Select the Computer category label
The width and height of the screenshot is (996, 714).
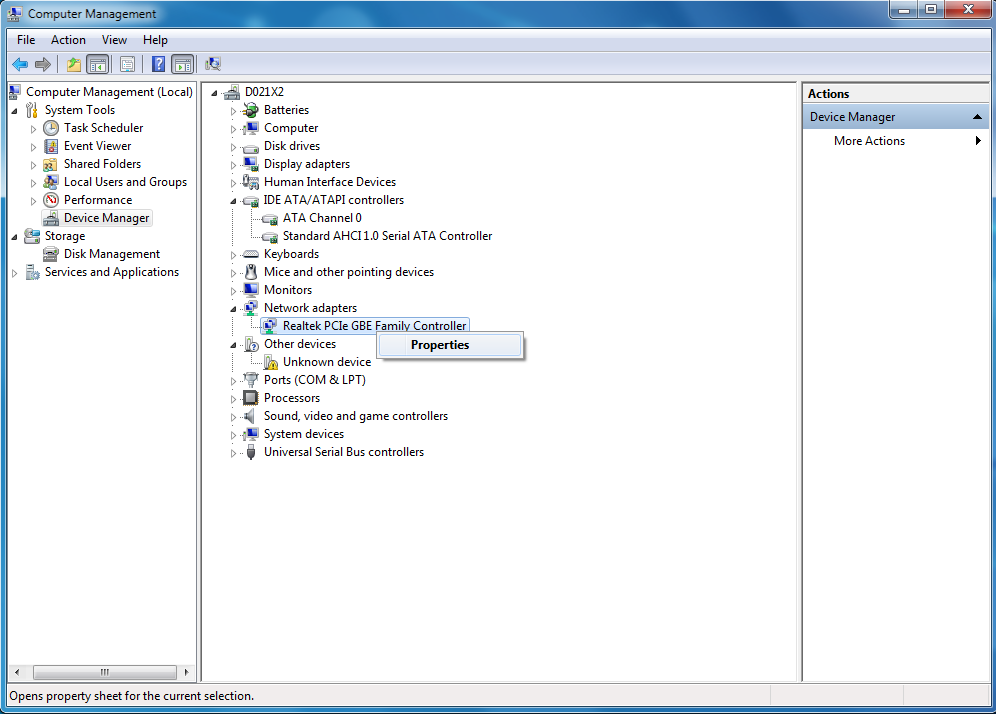click(291, 128)
